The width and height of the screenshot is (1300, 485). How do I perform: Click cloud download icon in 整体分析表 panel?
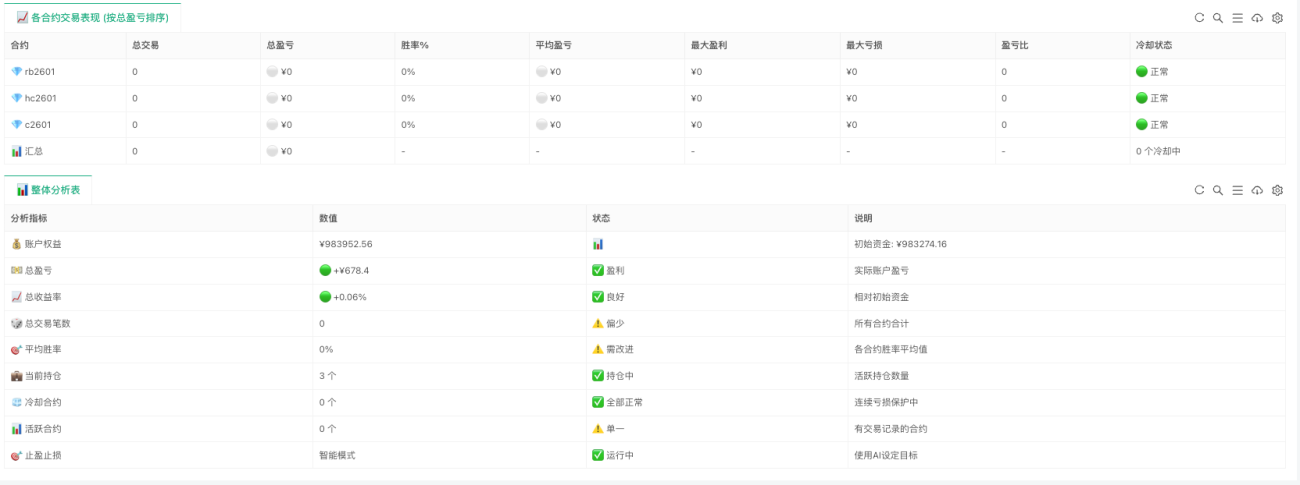[1257, 190]
